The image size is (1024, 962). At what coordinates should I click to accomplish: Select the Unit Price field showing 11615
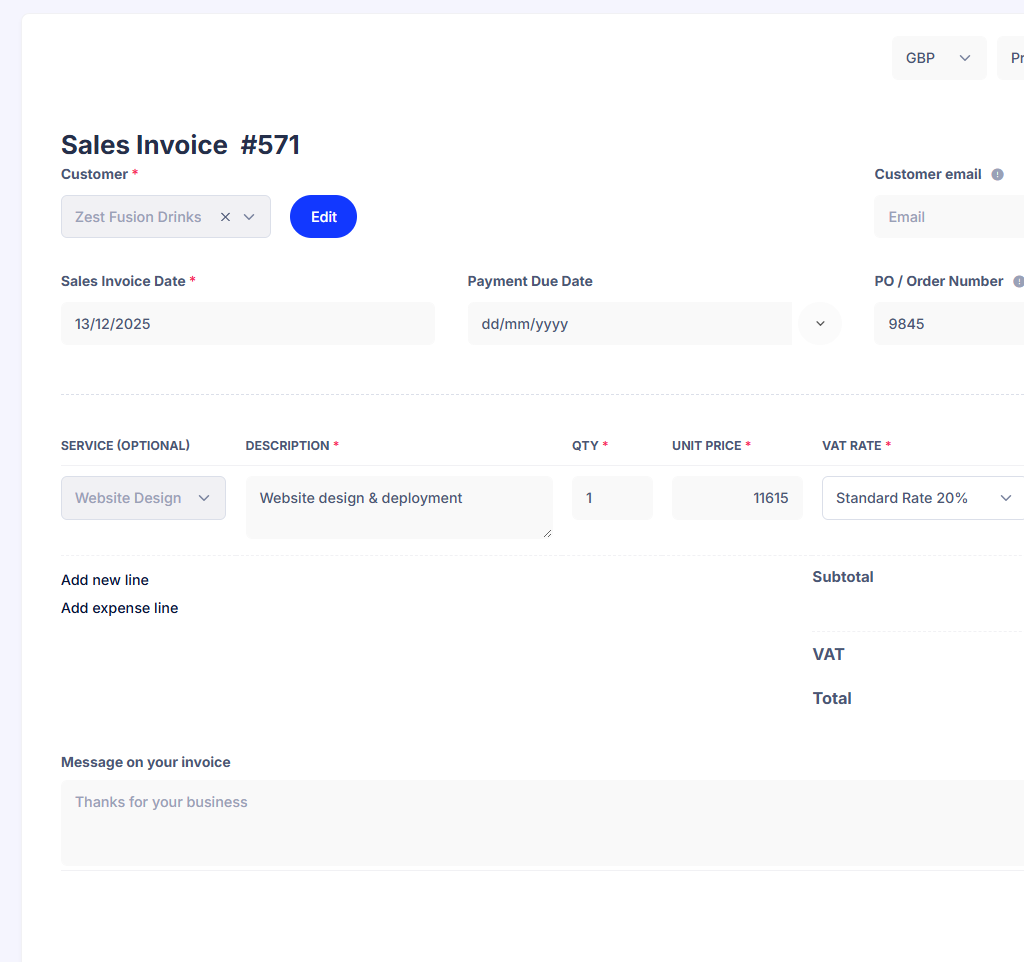point(737,497)
